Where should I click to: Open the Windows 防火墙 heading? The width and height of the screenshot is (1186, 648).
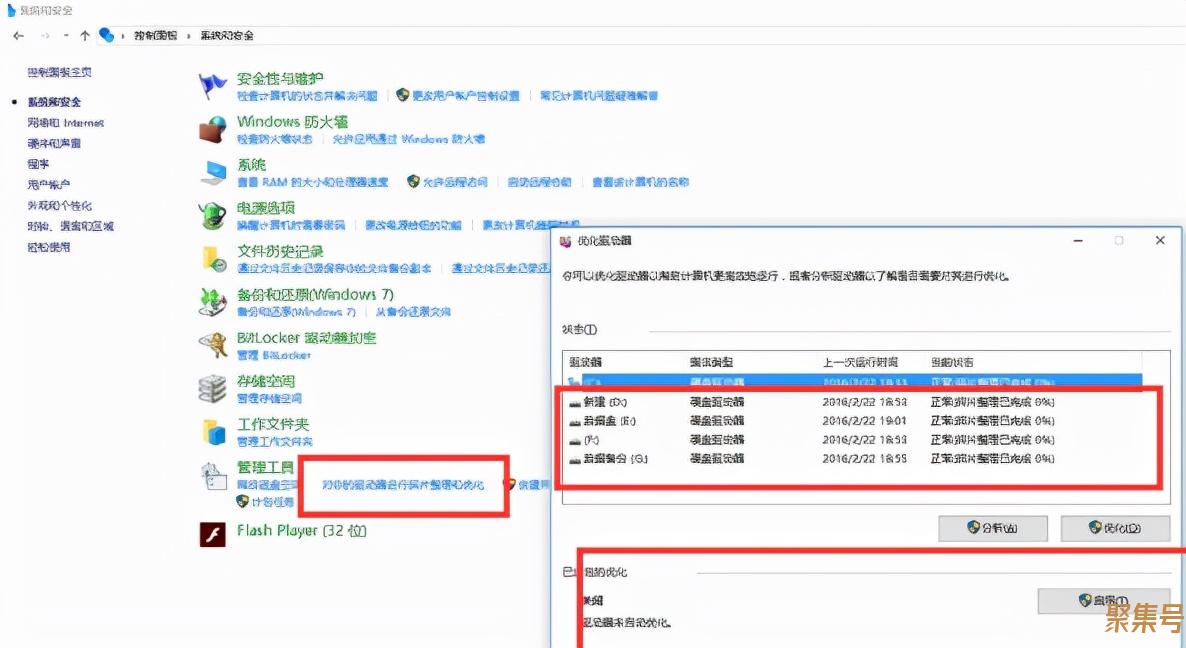click(293, 122)
